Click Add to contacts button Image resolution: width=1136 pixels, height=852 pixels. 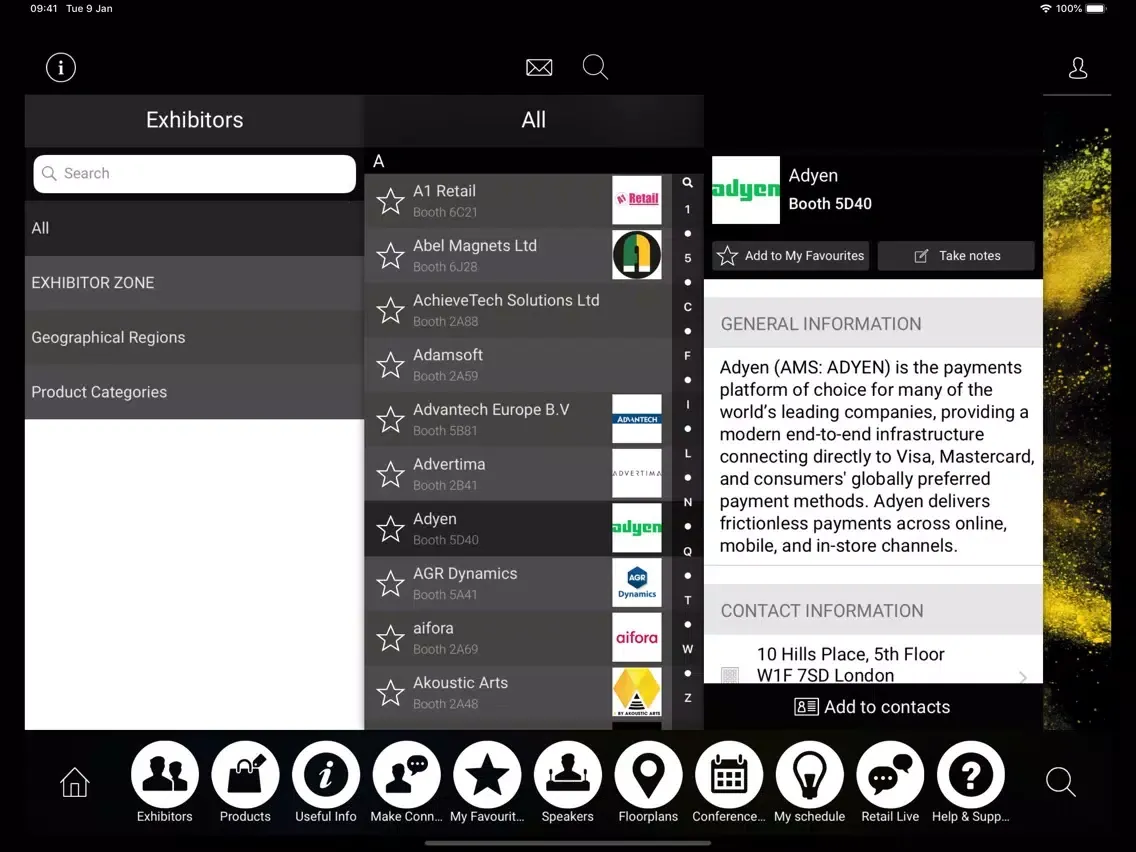[873, 707]
